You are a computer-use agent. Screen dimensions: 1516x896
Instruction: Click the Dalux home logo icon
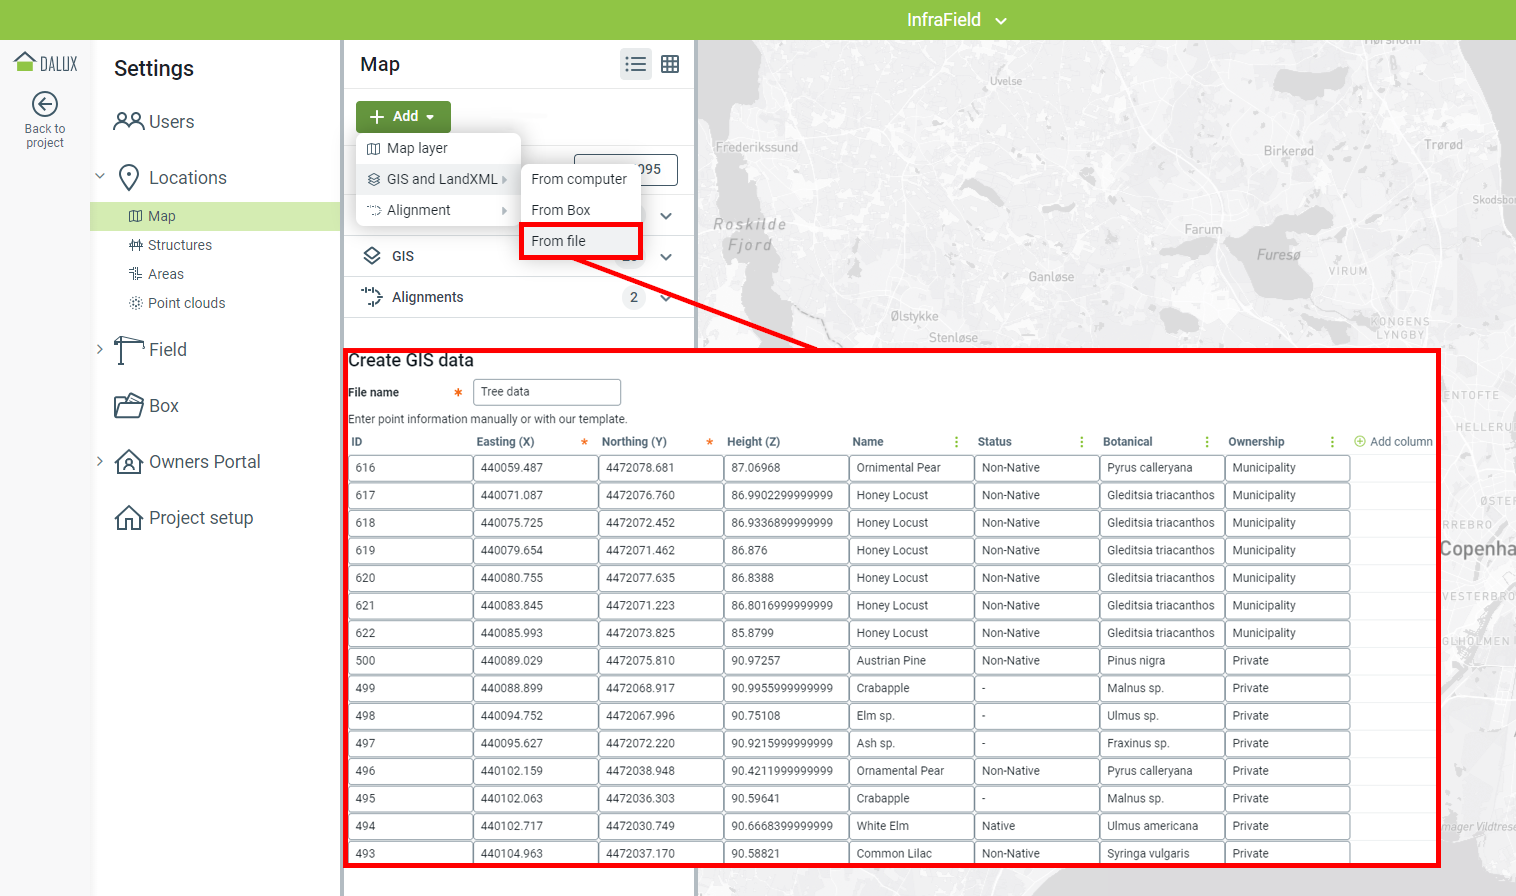[25, 63]
